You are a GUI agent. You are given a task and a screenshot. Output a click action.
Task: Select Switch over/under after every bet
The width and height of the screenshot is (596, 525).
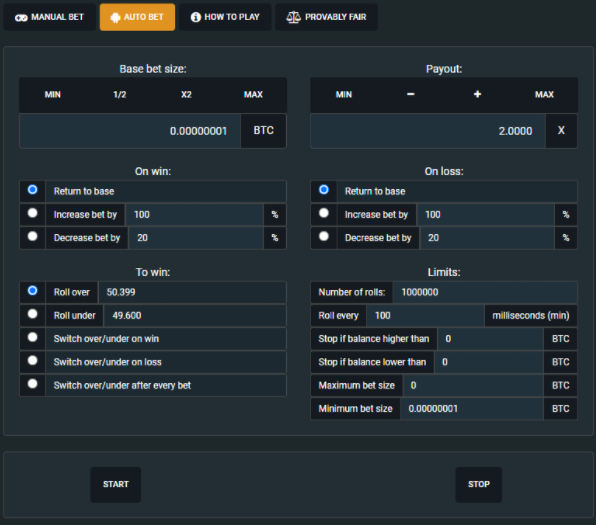[x=33, y=384]
